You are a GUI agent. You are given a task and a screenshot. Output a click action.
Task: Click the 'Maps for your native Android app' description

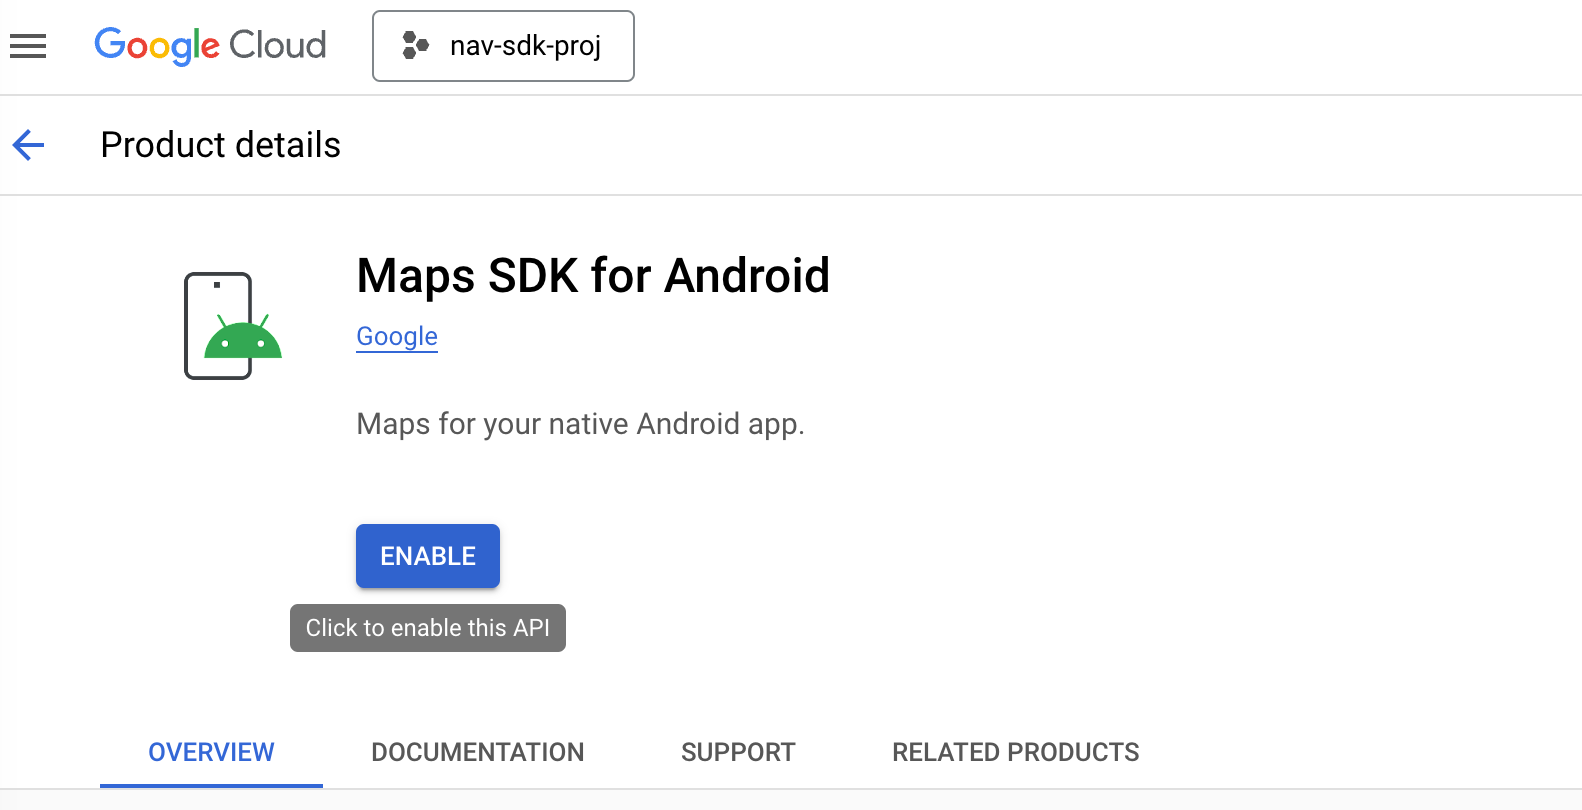580,424
